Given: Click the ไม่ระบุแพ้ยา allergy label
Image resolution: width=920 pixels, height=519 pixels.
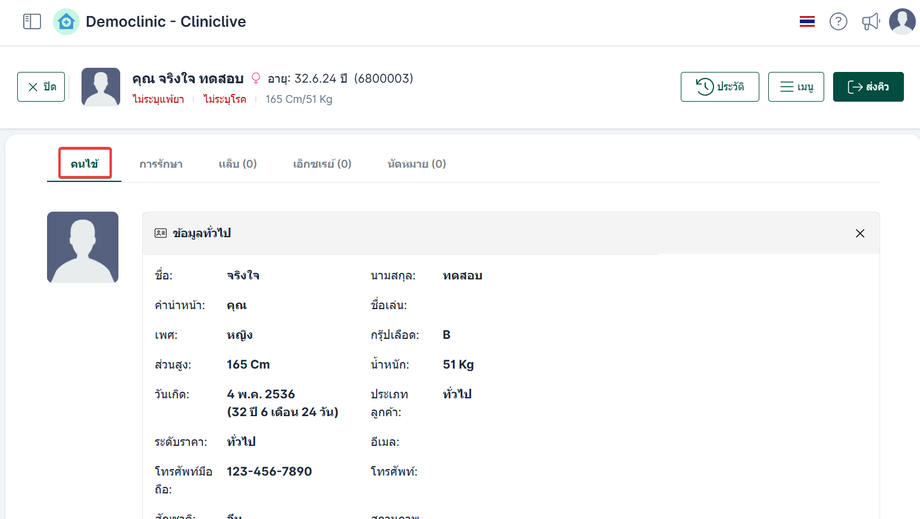Looking at the screenshot, I should (x=158, y=99).
